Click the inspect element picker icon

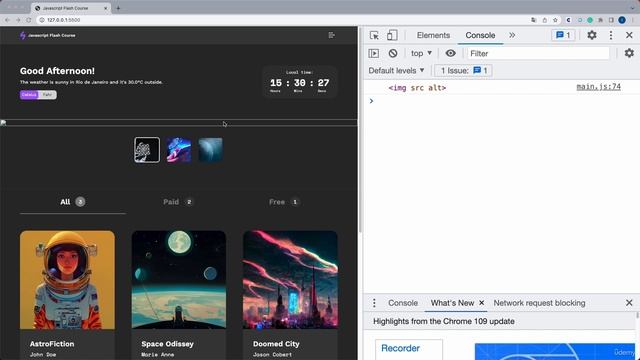pyautogui.click(x=374, y=36)
